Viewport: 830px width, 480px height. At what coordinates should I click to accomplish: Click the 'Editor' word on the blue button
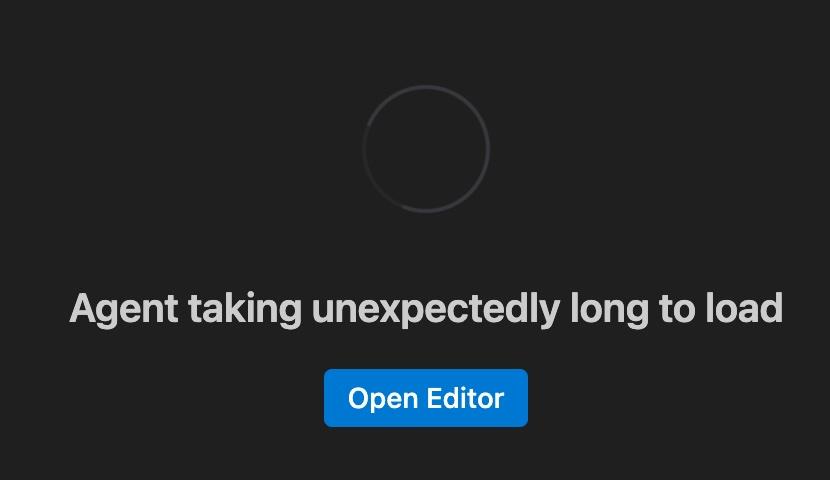pos(465,398)
